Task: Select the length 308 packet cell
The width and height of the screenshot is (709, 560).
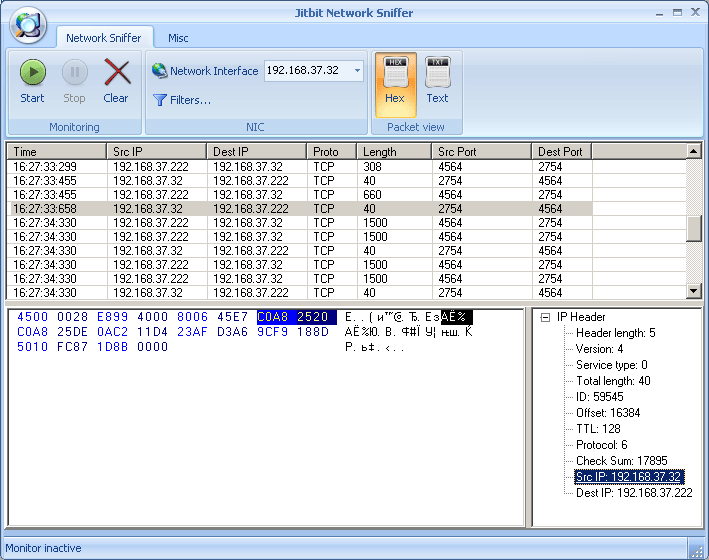Action: [394, 167]
